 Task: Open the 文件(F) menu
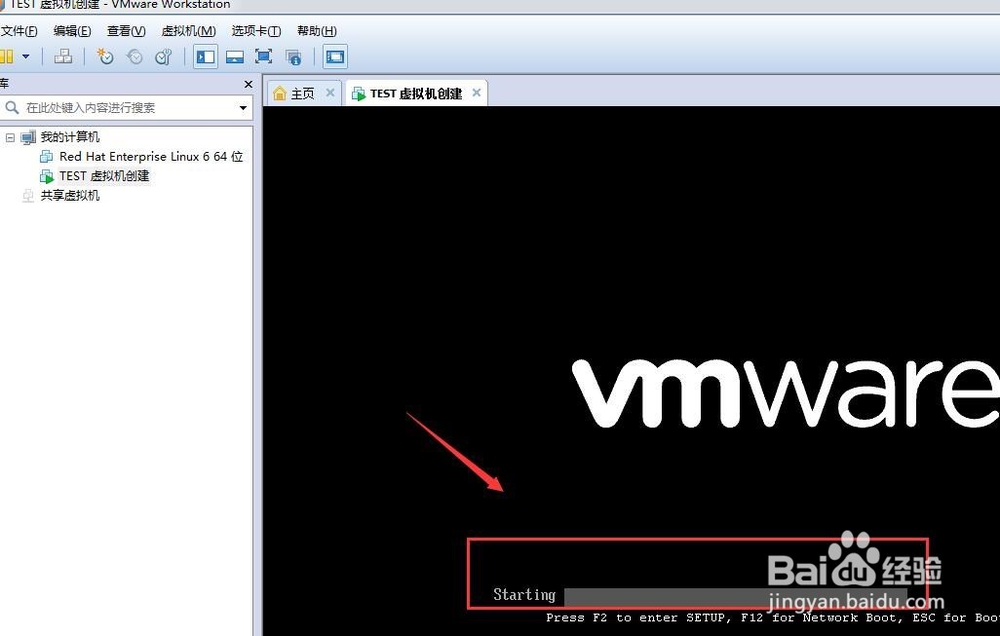pyautogui.click(x=19, y=31)
